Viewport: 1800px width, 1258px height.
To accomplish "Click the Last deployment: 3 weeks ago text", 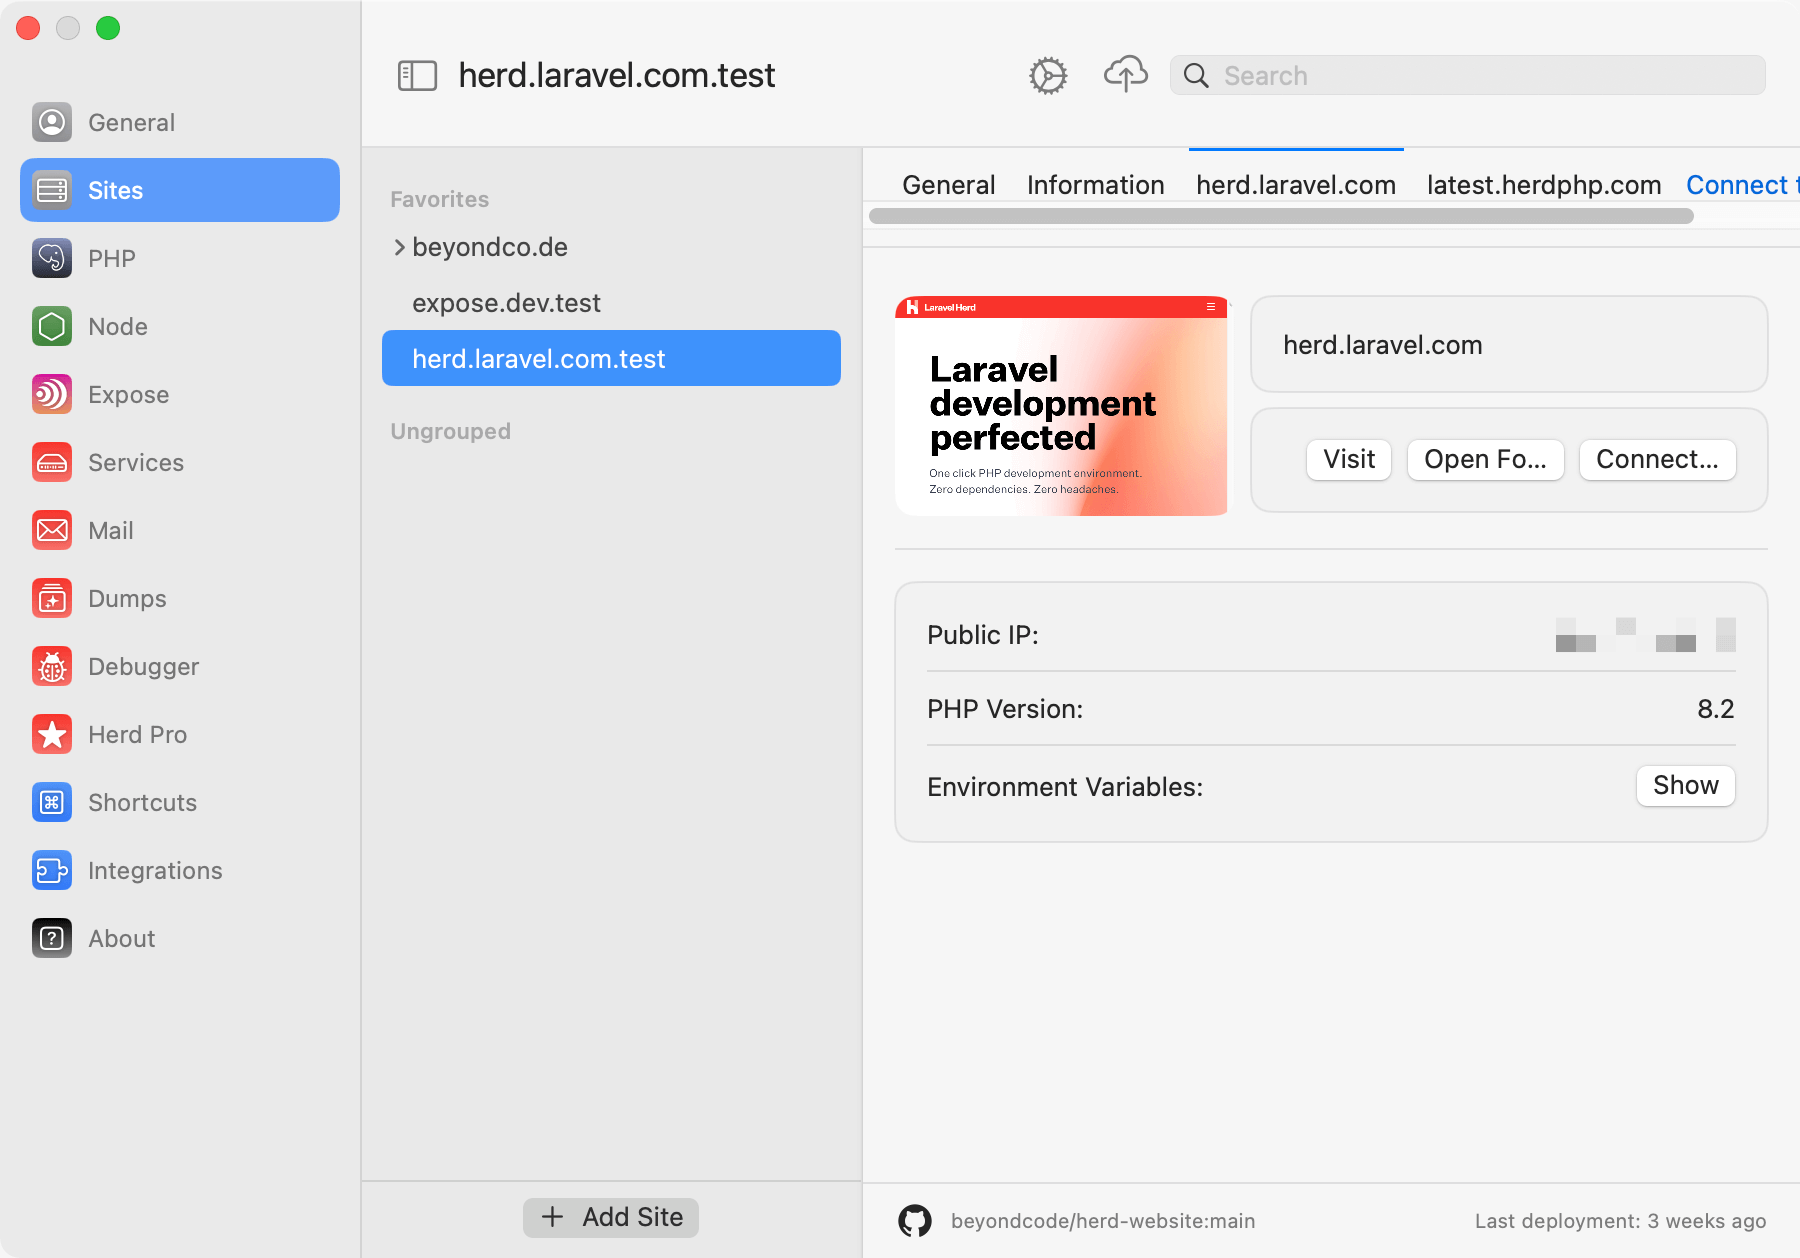I will [x=1620, y=1221].
